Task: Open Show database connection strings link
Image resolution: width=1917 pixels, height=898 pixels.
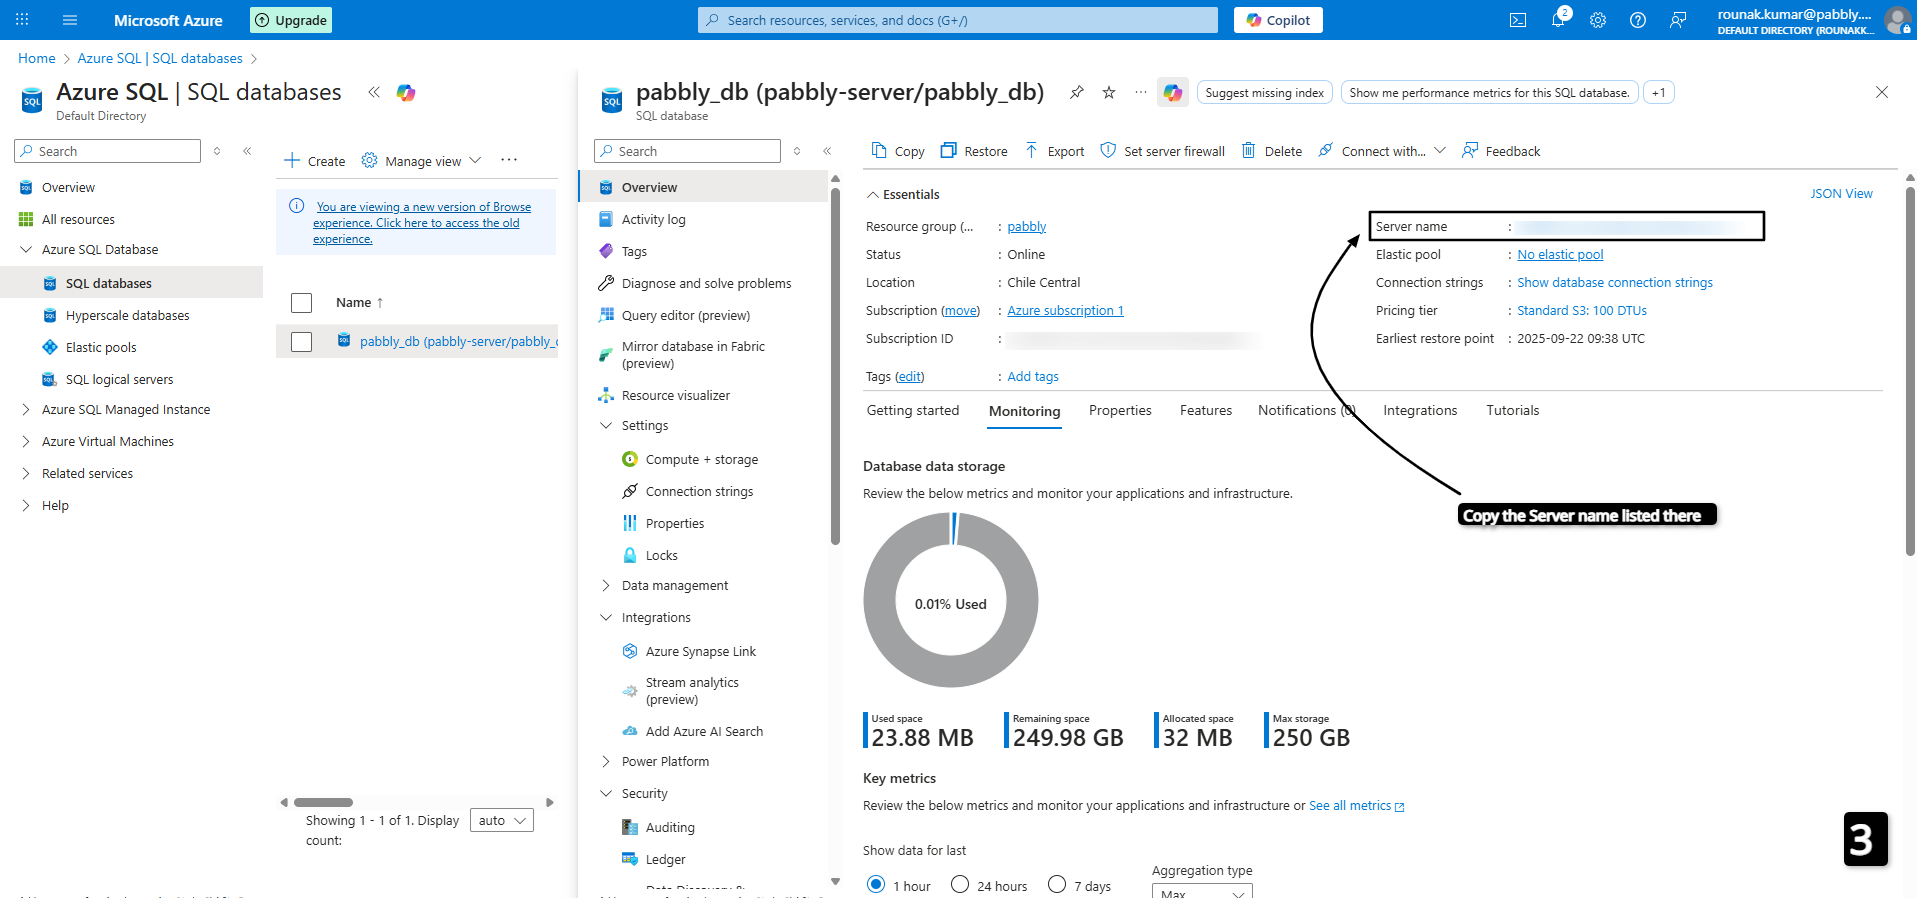Action: click(x=1614, y=283)
